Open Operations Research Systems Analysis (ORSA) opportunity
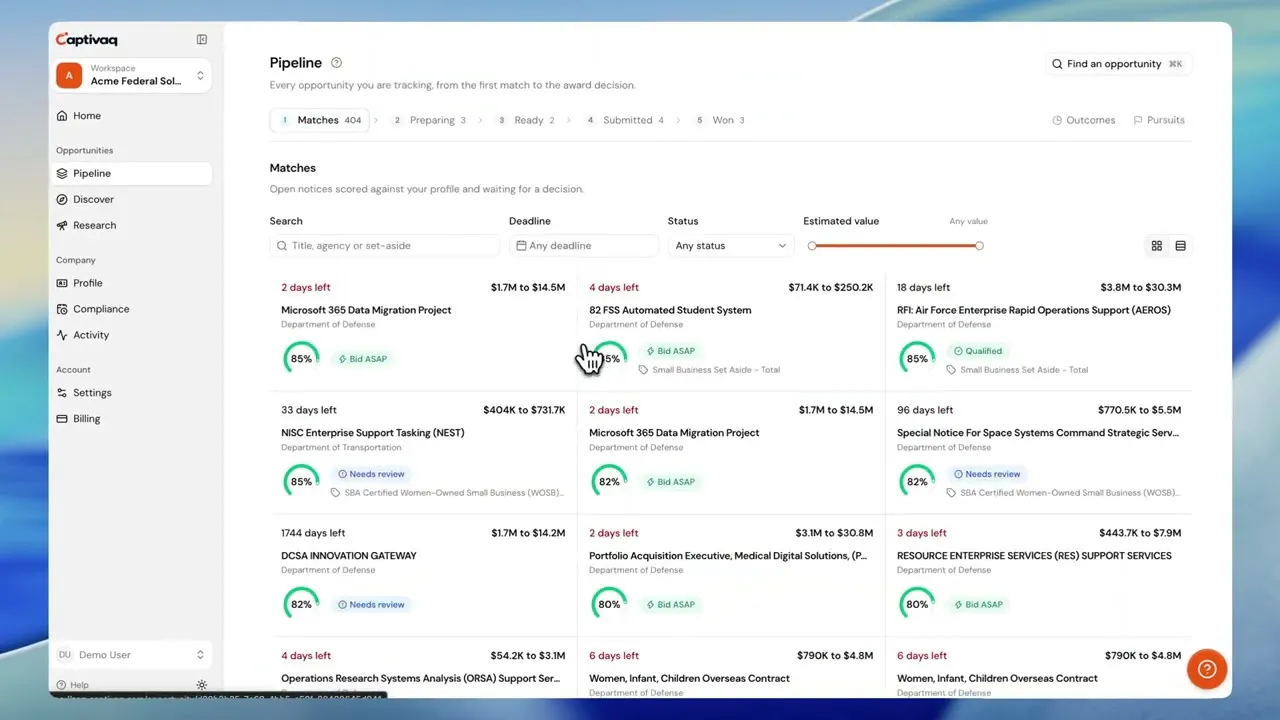The height and width of the screenshot is (720, 1280). [420, 679]
